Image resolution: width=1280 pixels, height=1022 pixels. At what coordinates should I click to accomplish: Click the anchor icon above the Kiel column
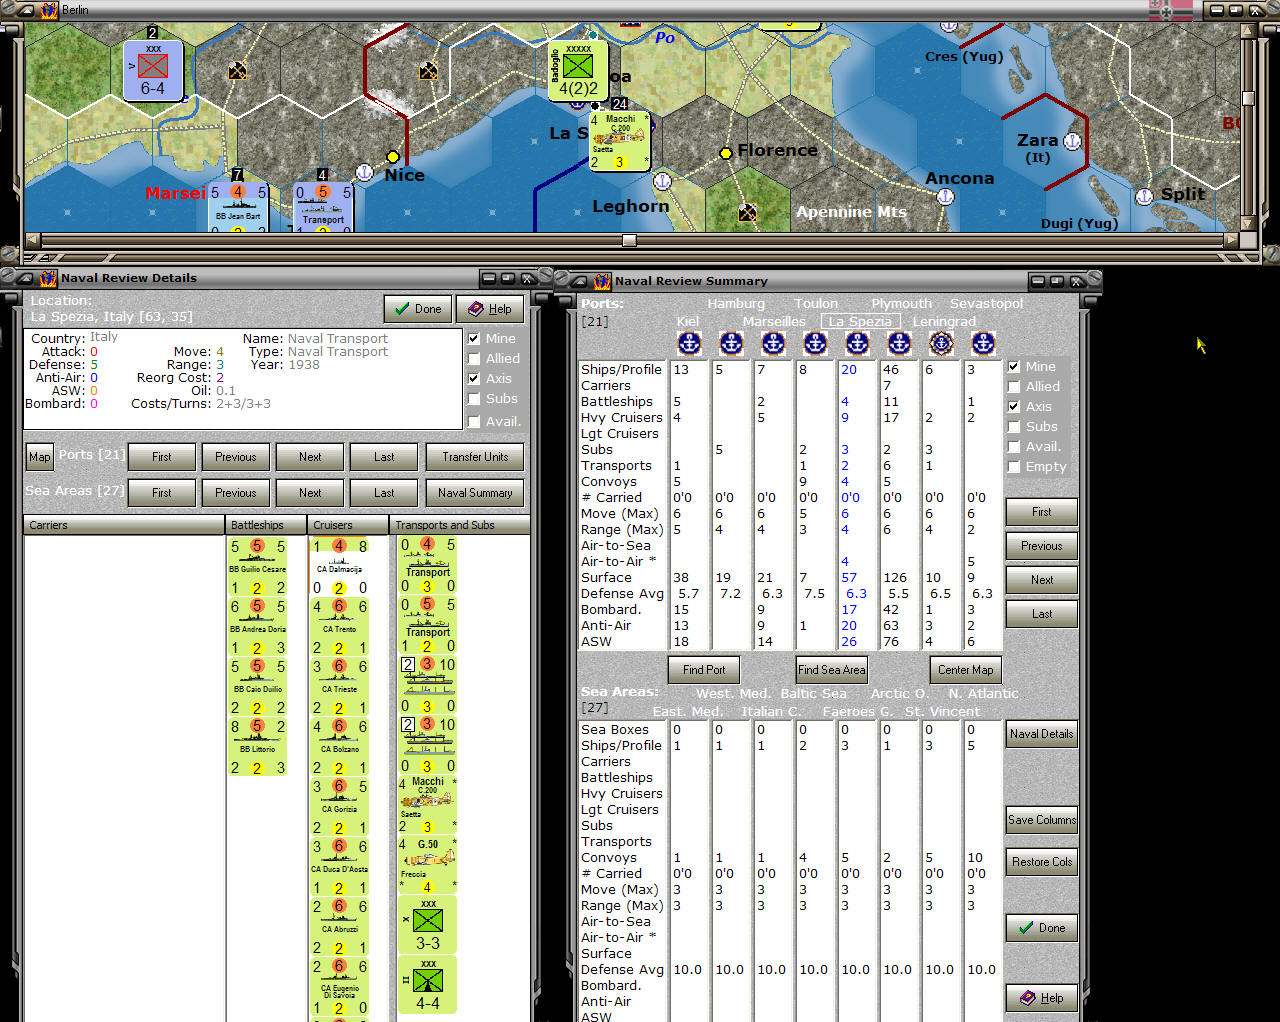click(x=690, y=343)
